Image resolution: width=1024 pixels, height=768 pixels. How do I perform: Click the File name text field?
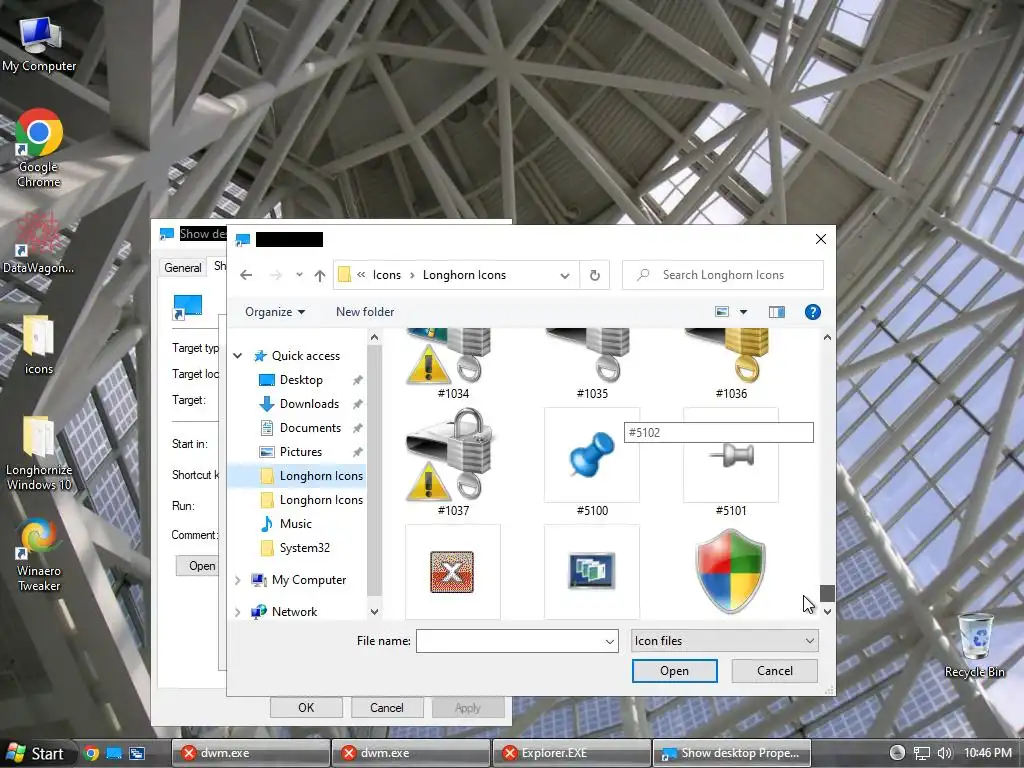point(509,641)
